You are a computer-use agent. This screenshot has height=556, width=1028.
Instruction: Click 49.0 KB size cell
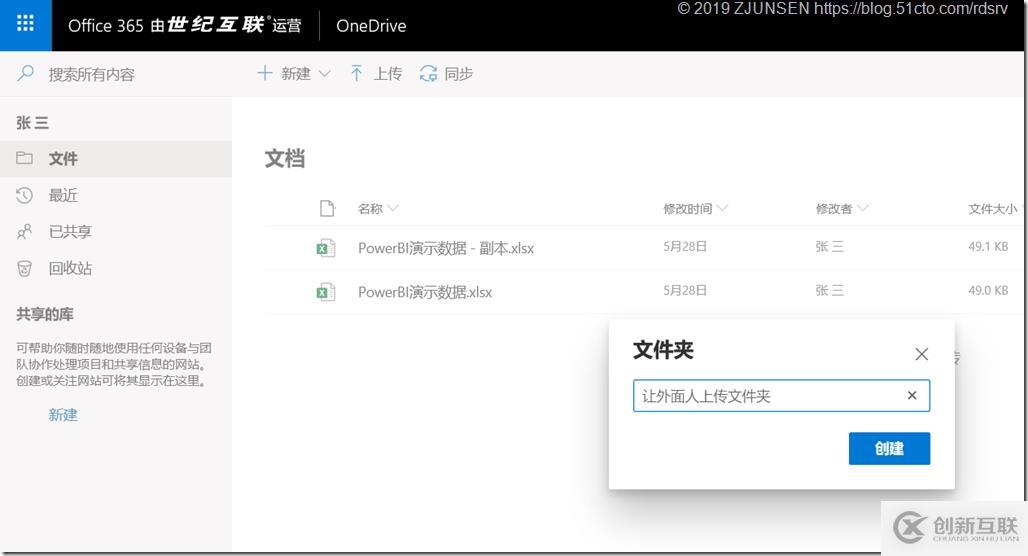[988, 290]
